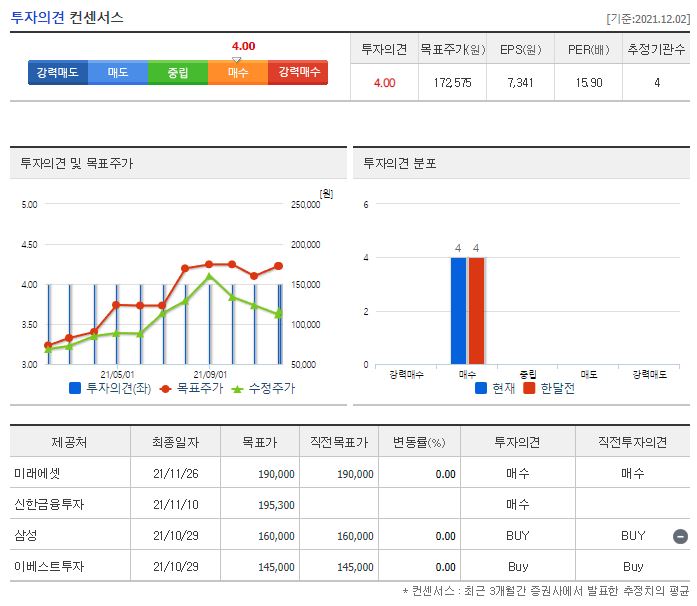The image size is (697, 606).
Task: Click 삼성's 160,000 목표가 value
Action: (x=276, y=536)
